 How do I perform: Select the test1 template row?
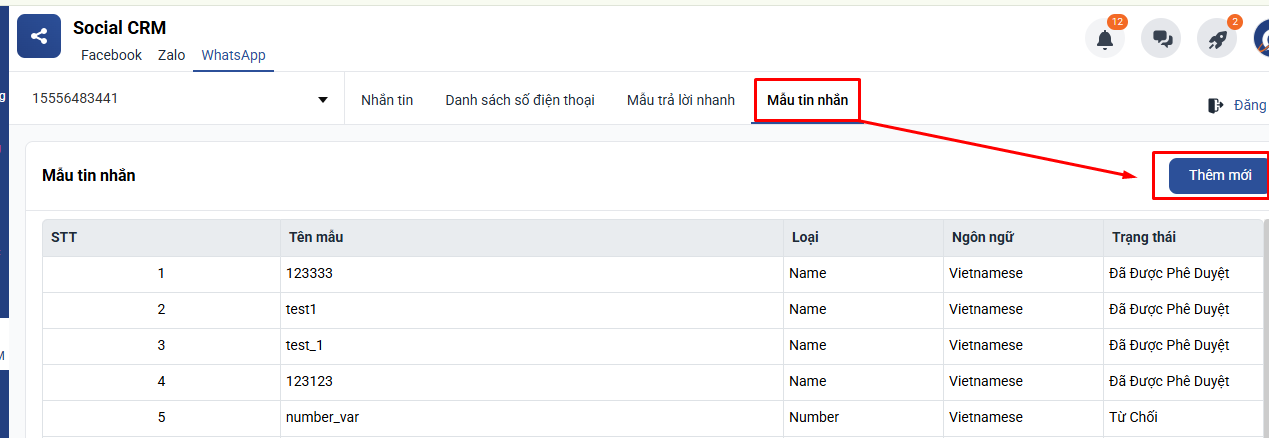pos(301,309)
